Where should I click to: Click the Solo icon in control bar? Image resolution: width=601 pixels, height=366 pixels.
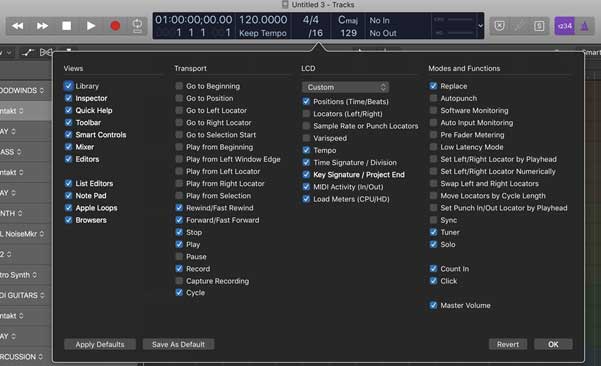click(539, 26)
